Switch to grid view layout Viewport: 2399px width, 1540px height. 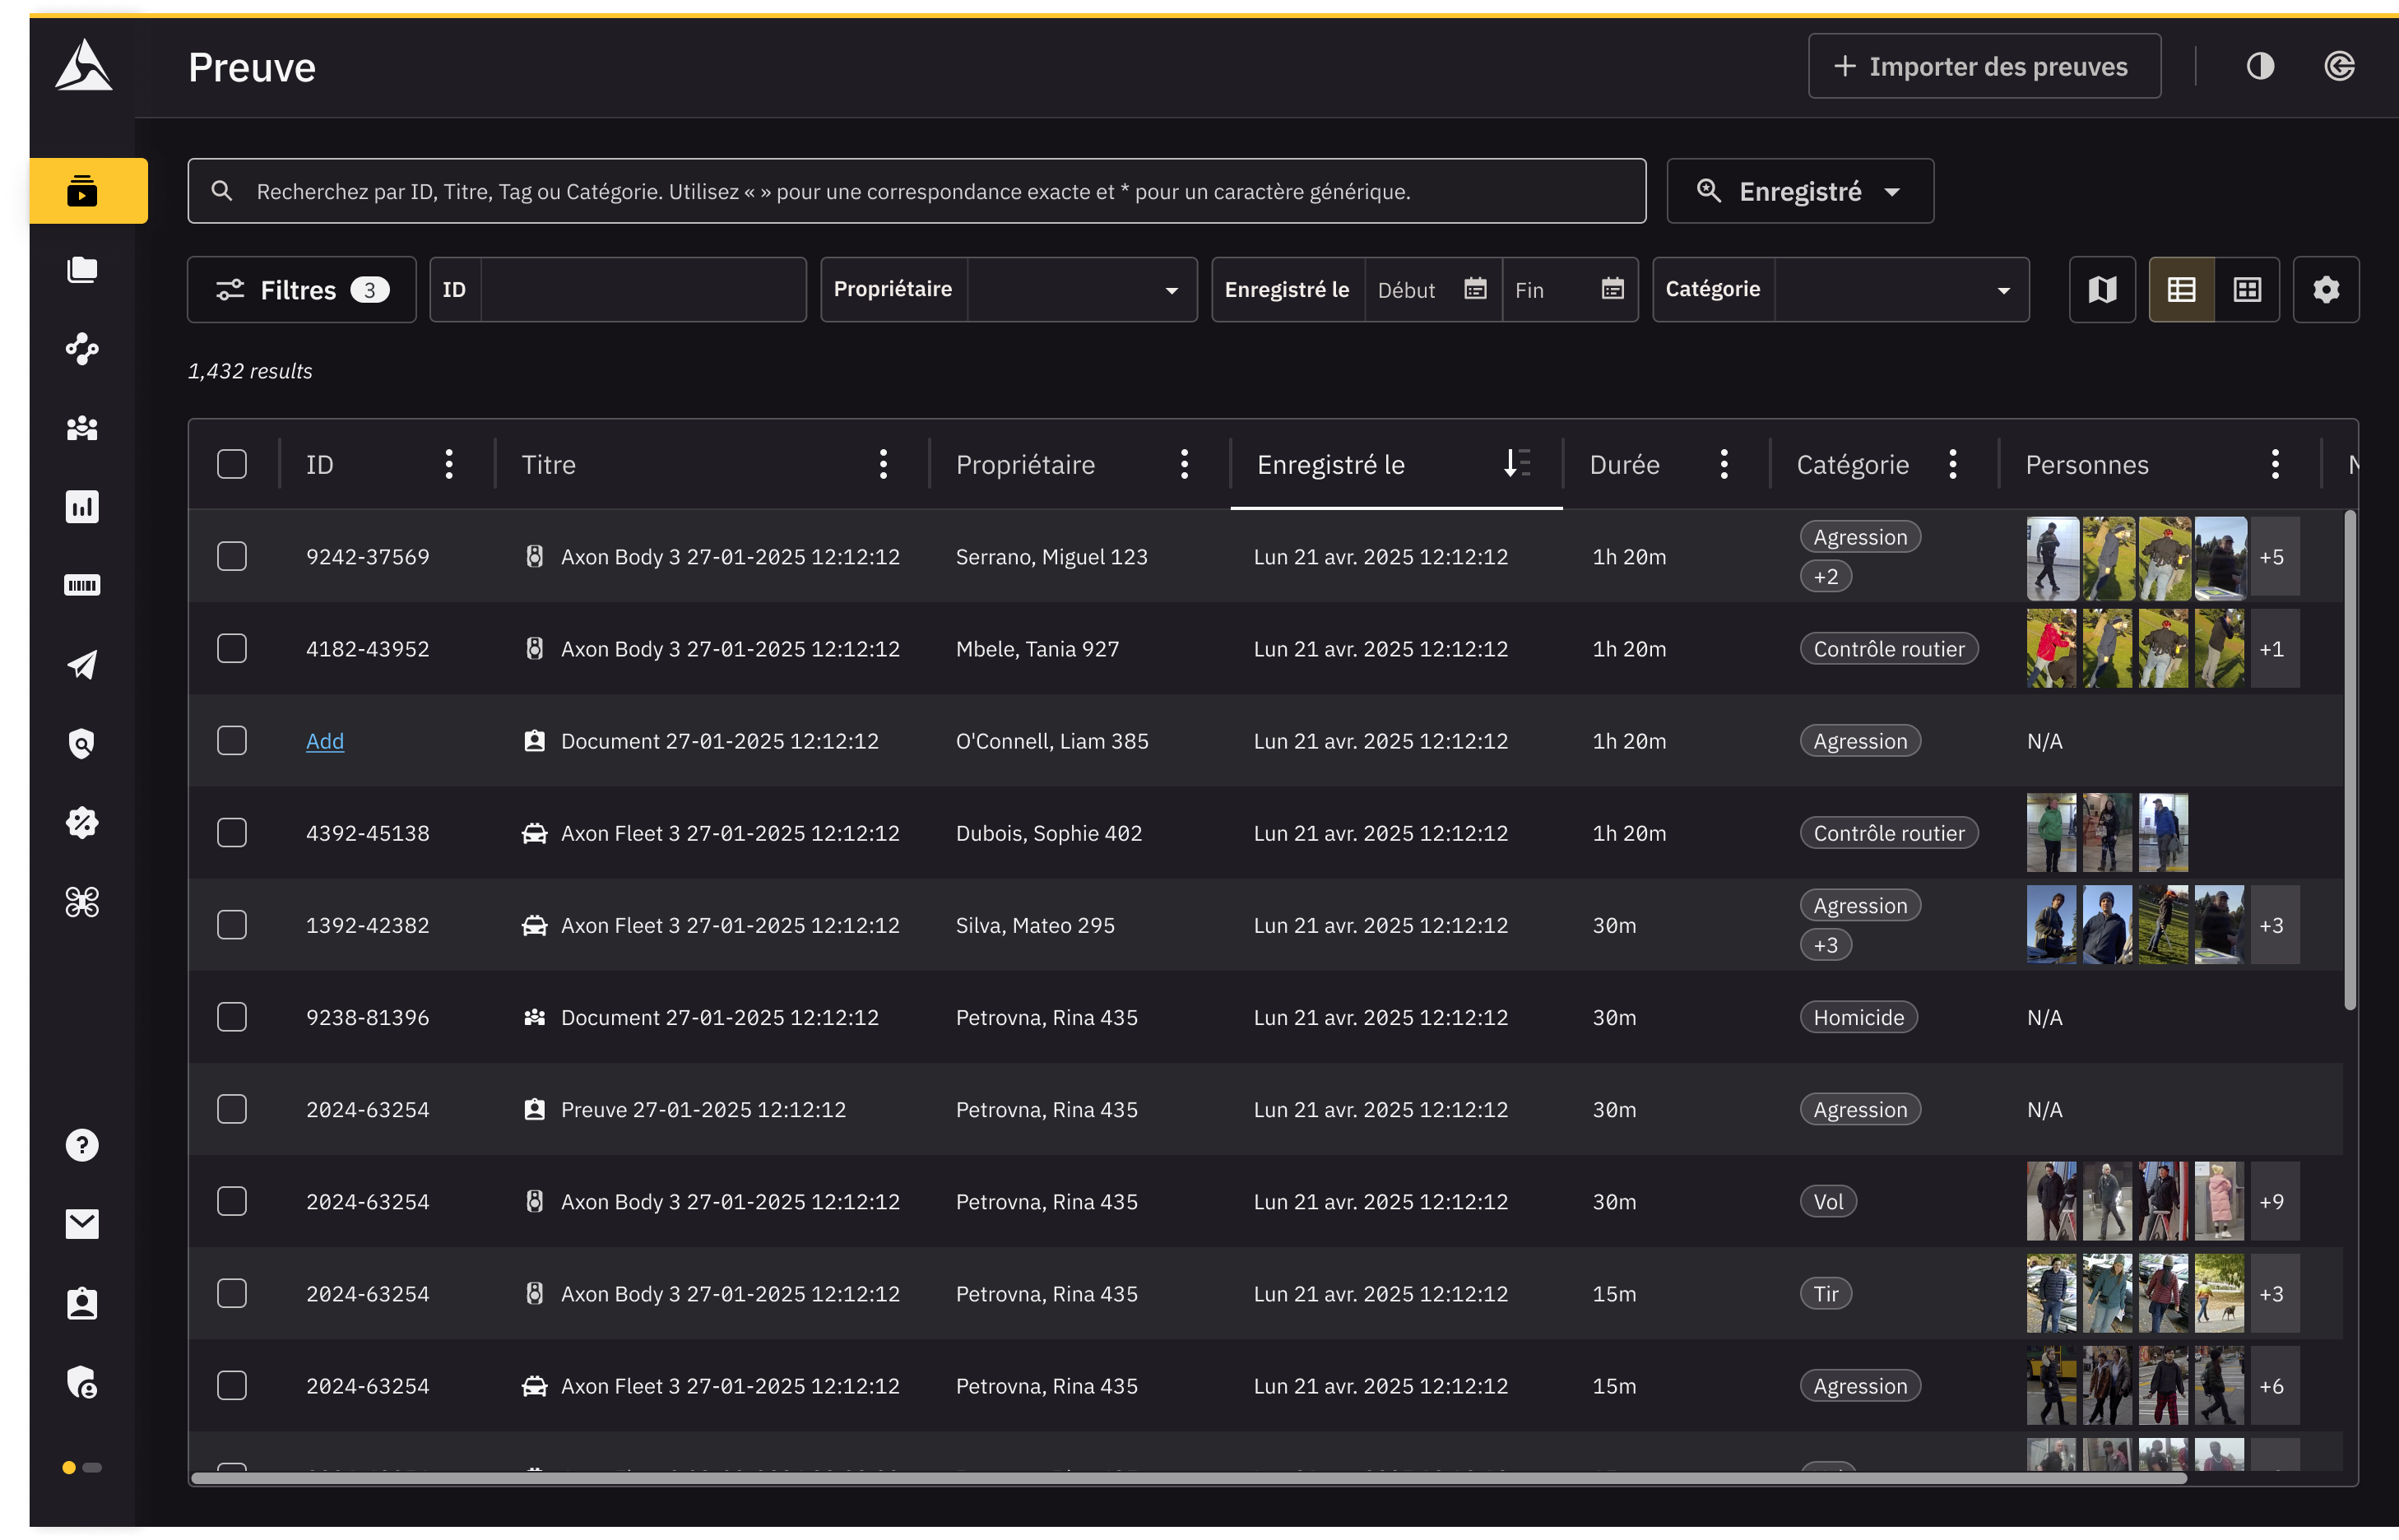coord(2247,290)
